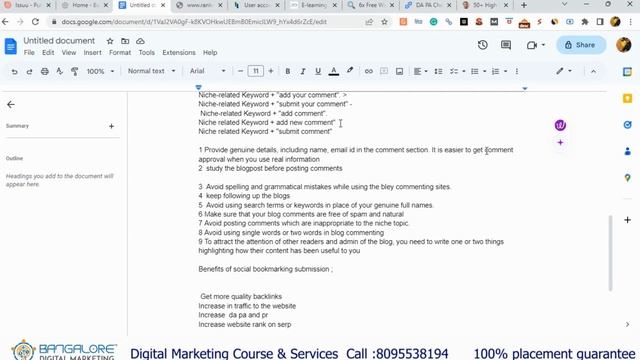
Task: Open Google account avatar
Action: coord(624,45)
